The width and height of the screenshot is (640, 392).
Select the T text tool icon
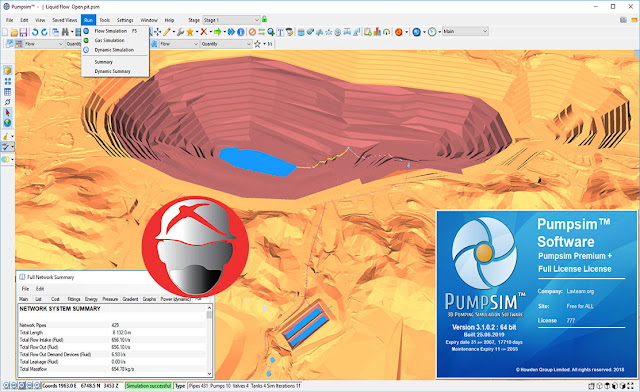coord(280,32)
